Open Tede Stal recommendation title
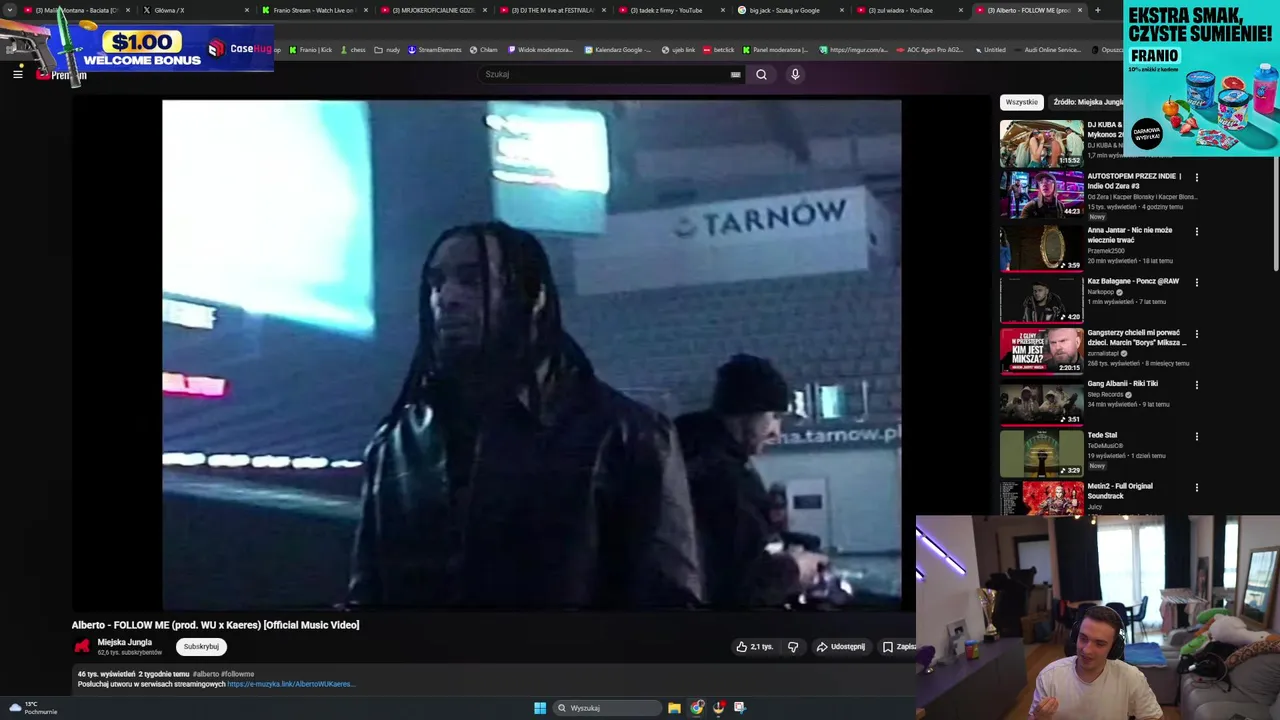 tap(1102, 435)
